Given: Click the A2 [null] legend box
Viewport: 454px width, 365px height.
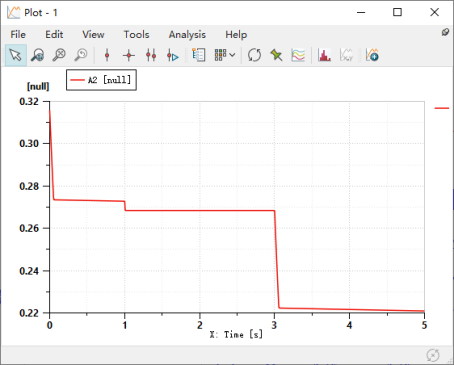Looking at the screenshot, I should click(x=101, y=80).
